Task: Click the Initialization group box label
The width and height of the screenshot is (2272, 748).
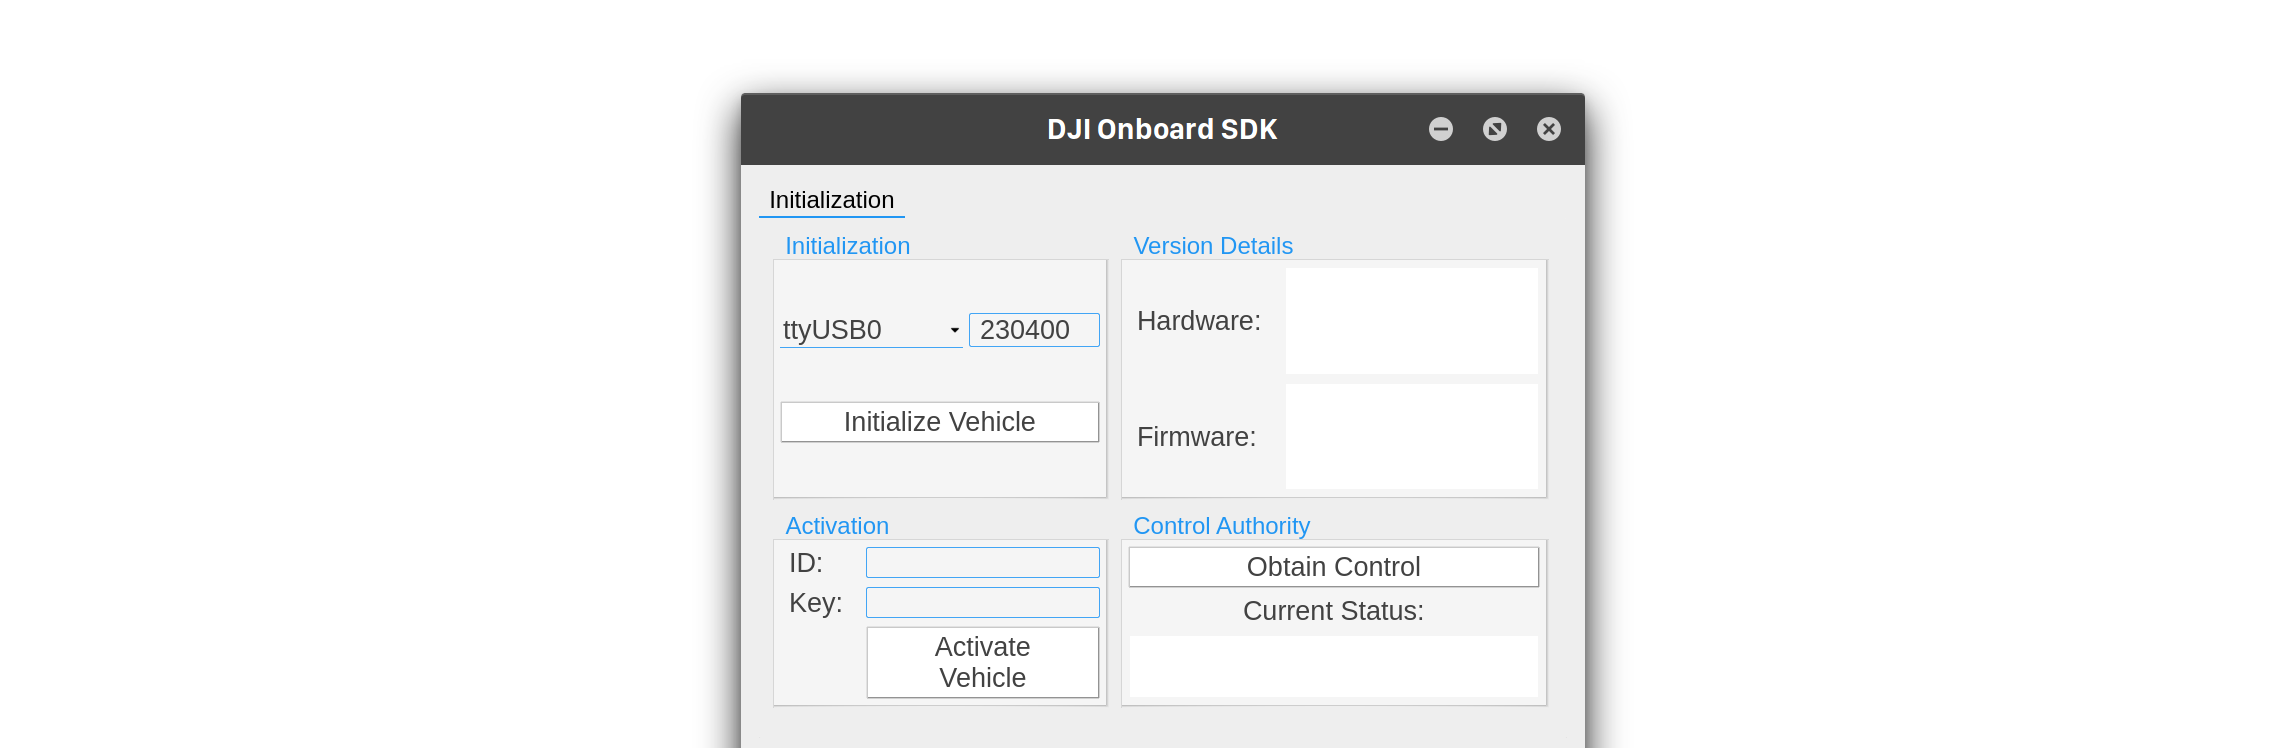Action: click(x=848, y=246)
